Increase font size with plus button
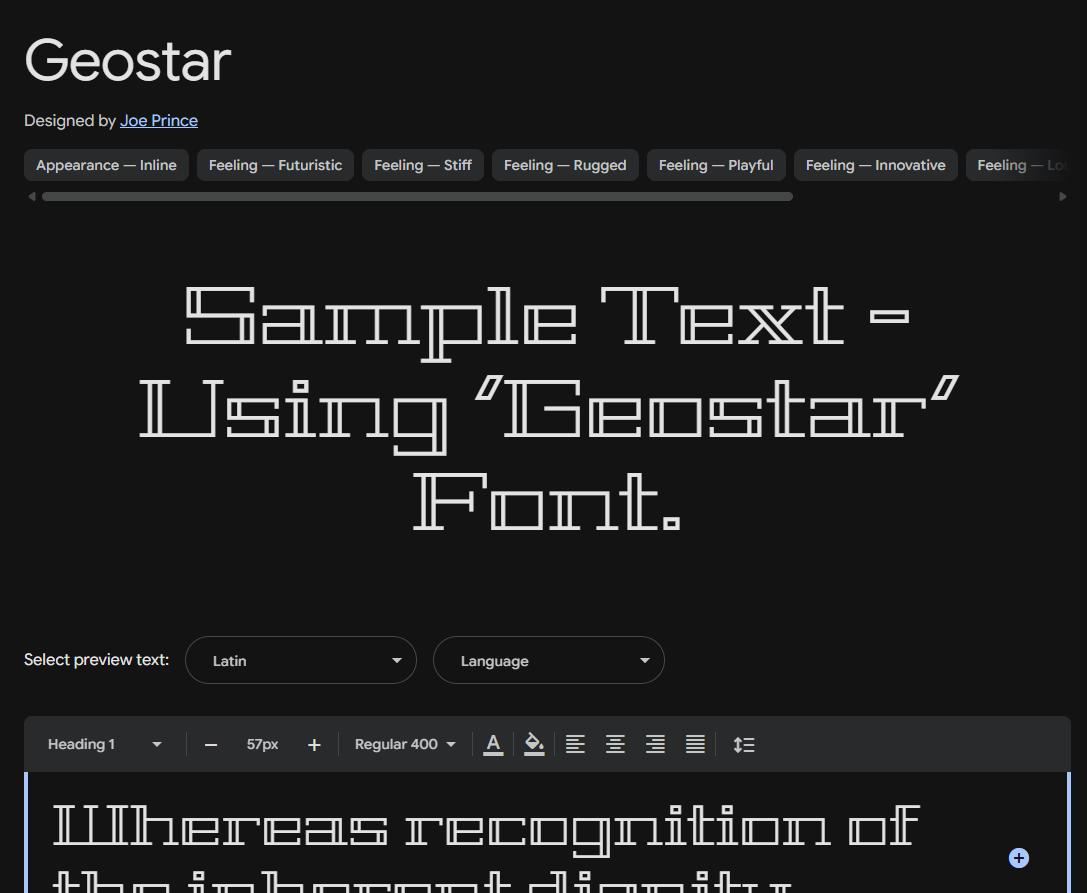This screenshot has height=893, width=1087. point(314,745)
